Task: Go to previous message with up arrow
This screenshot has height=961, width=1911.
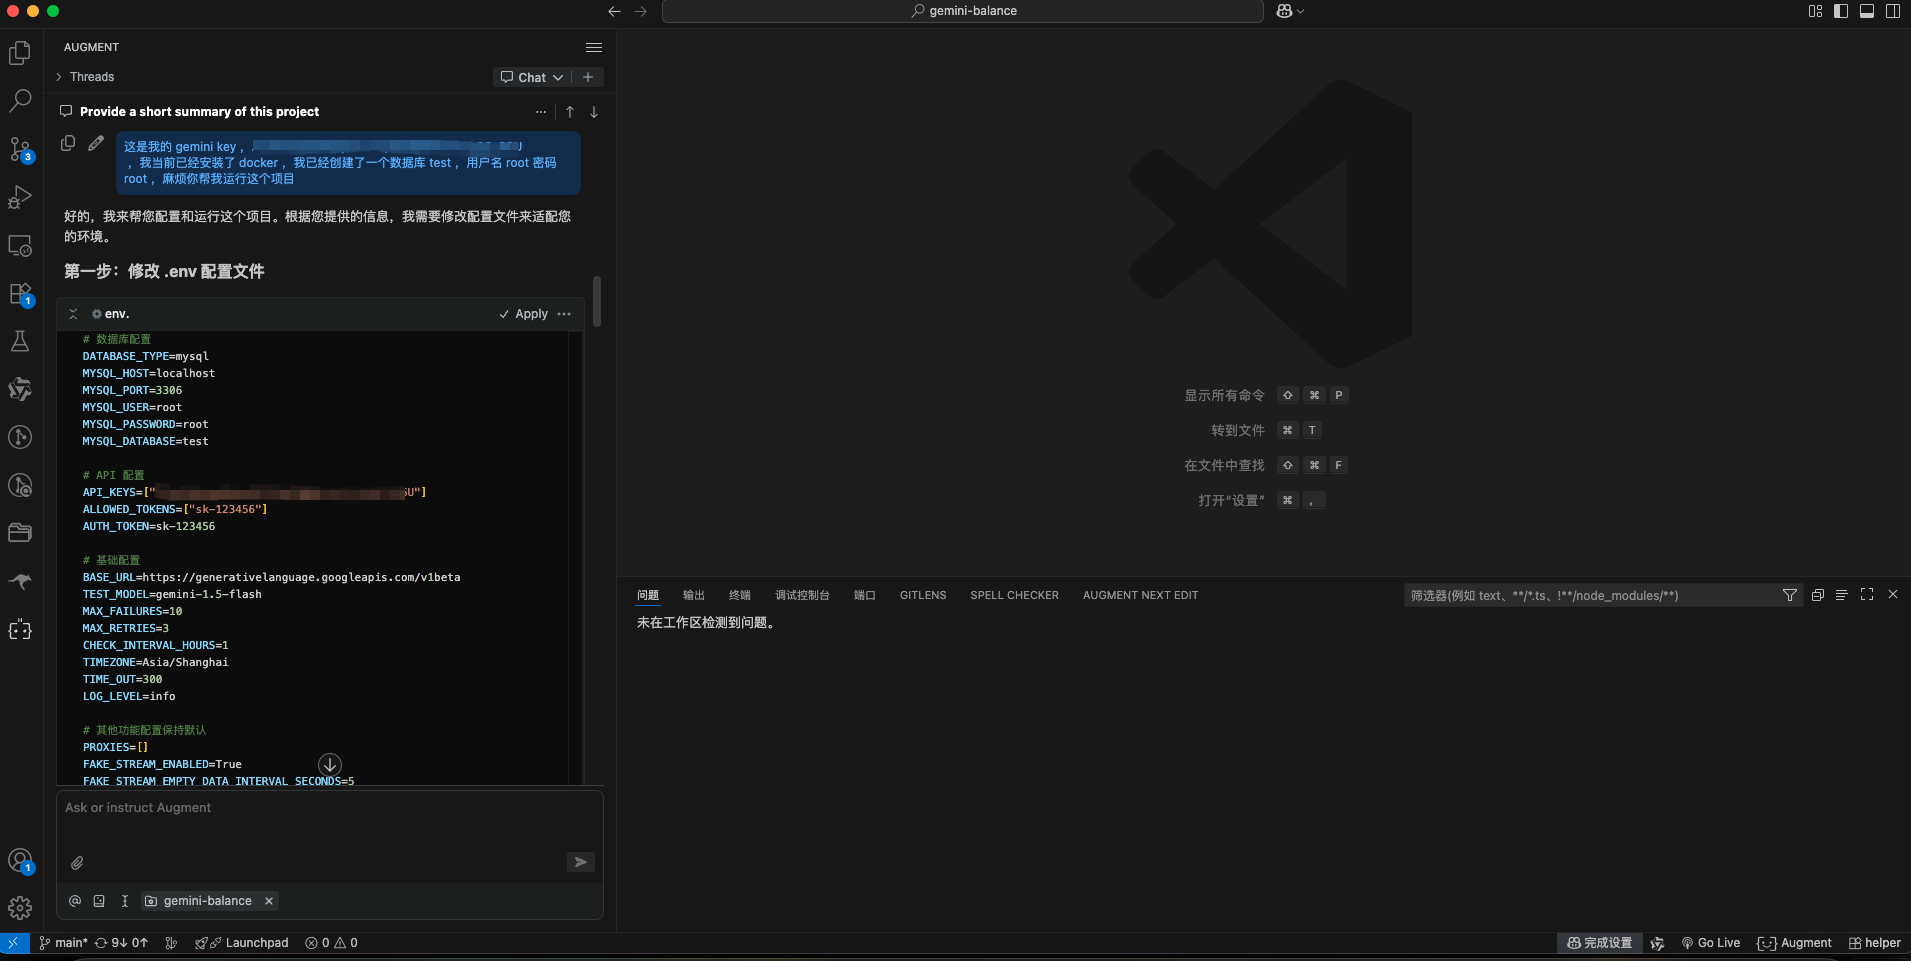Action: tap(570, 112)
